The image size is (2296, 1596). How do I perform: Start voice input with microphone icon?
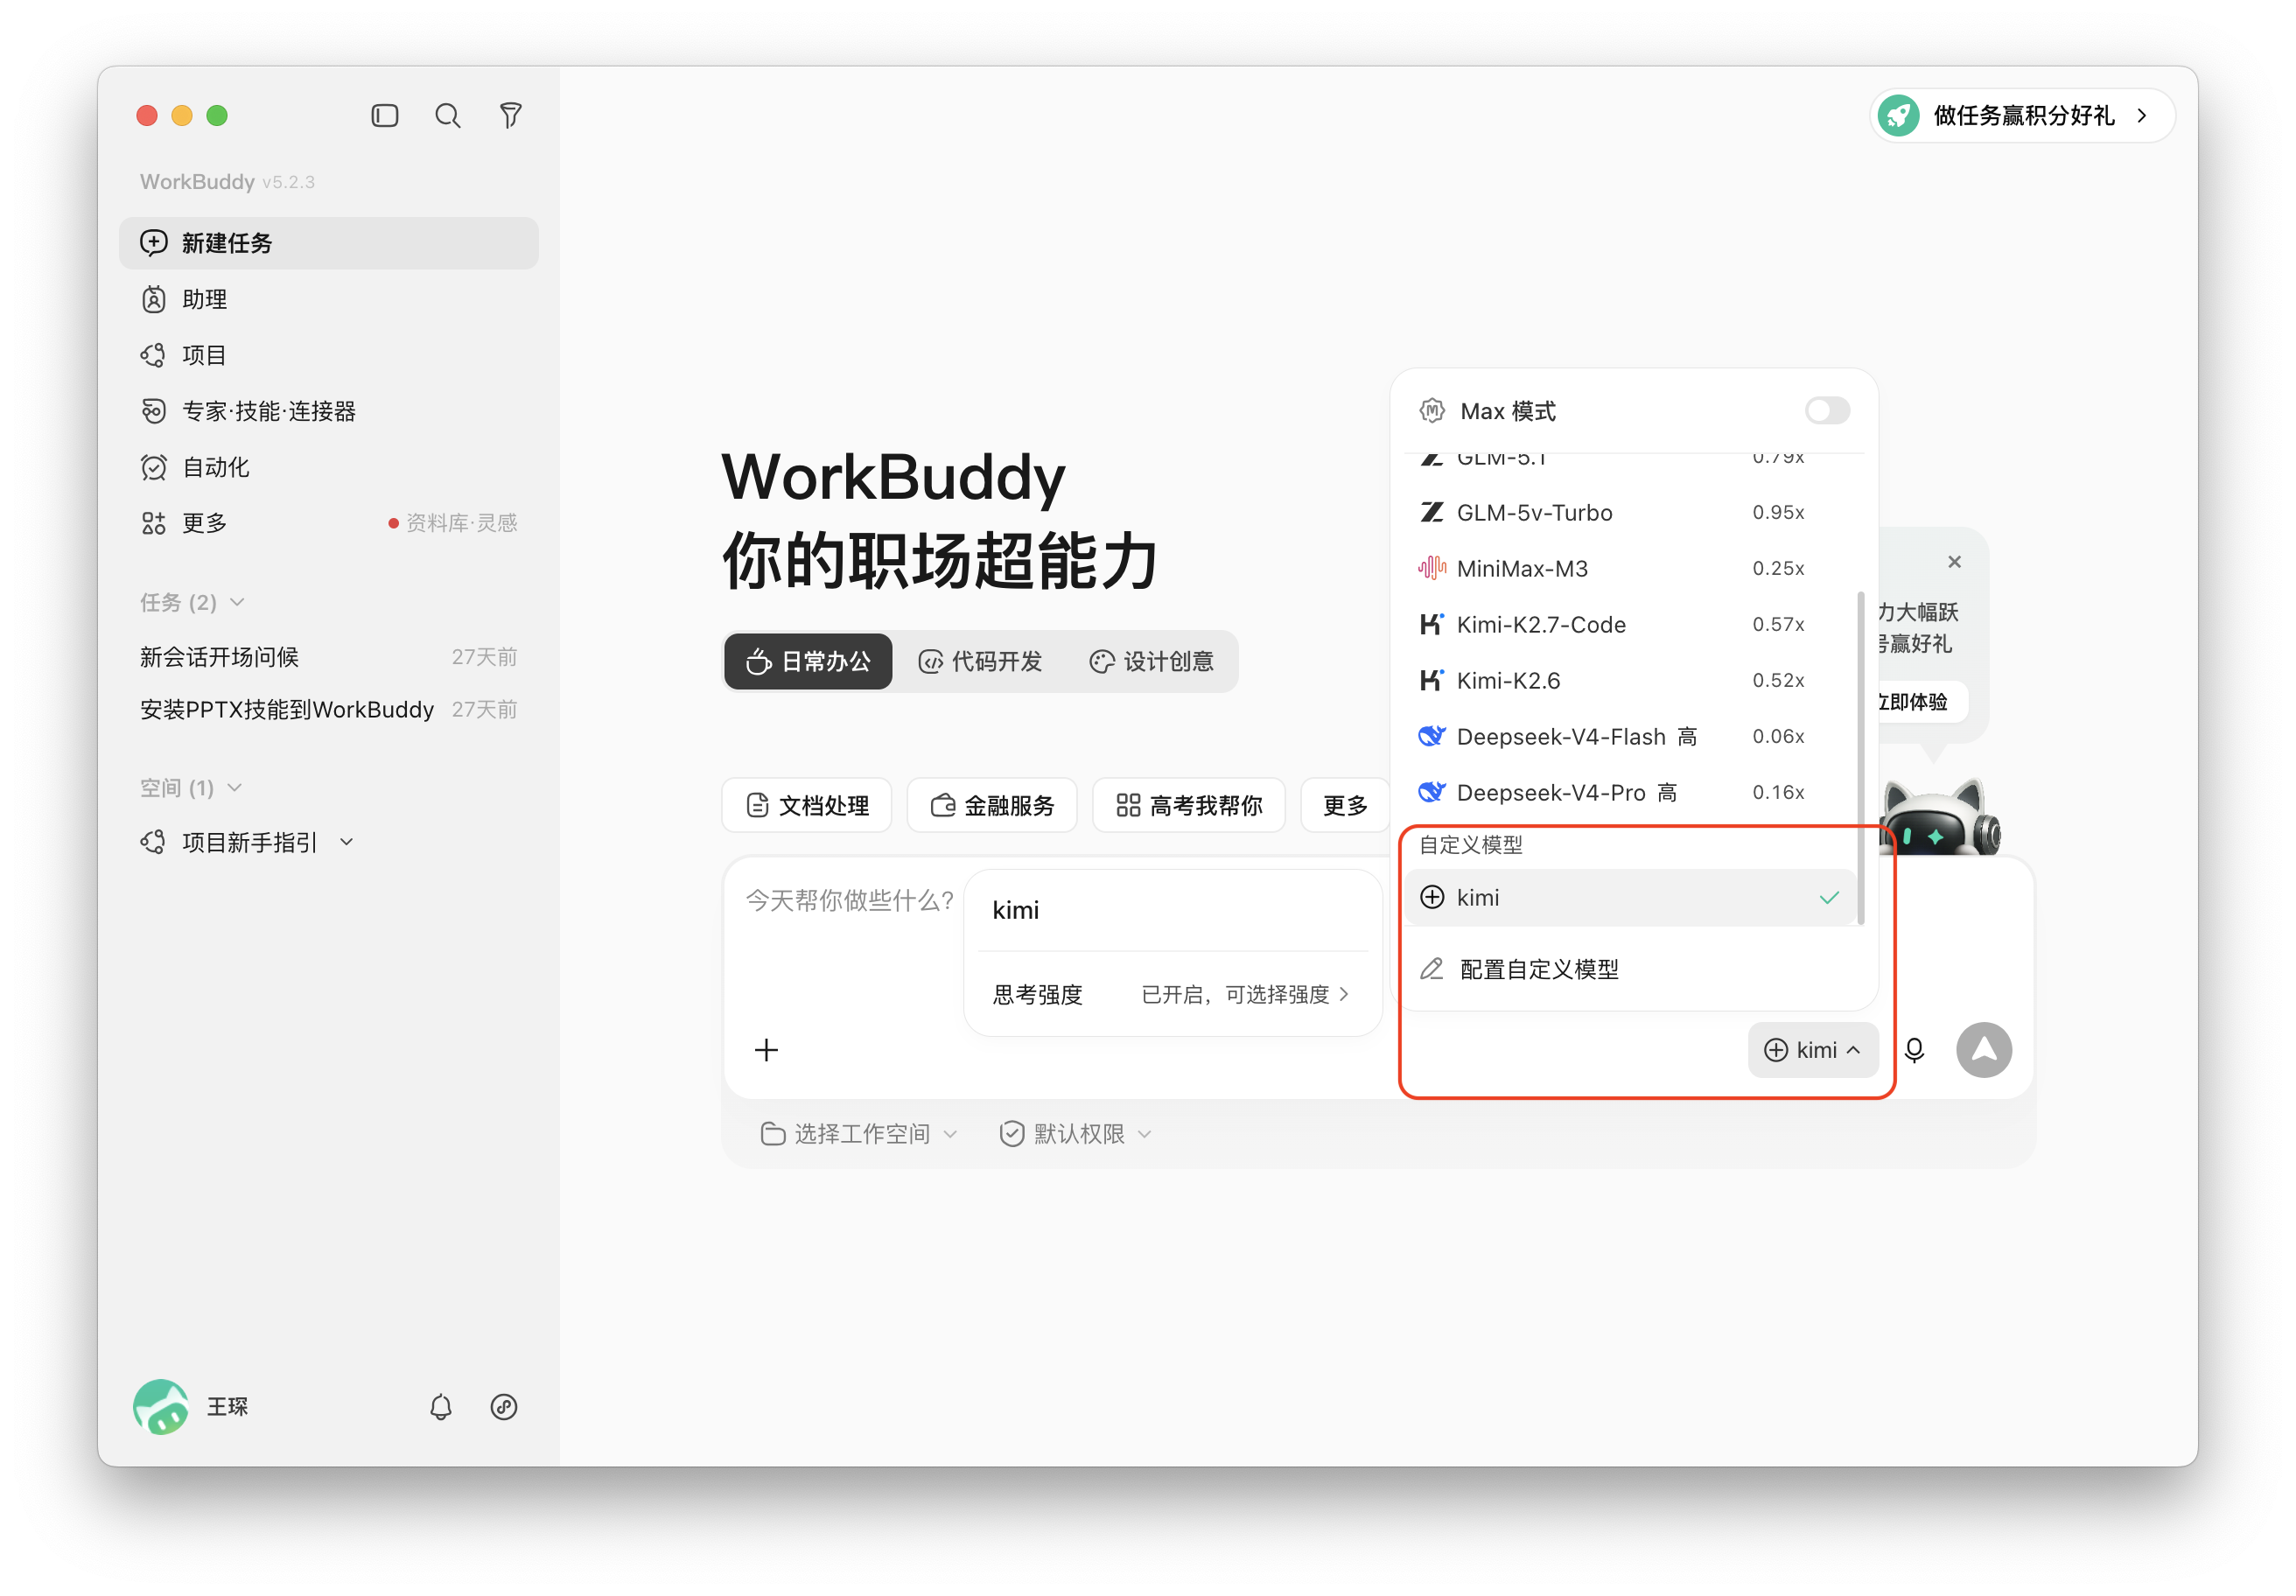[1914, 1050]
